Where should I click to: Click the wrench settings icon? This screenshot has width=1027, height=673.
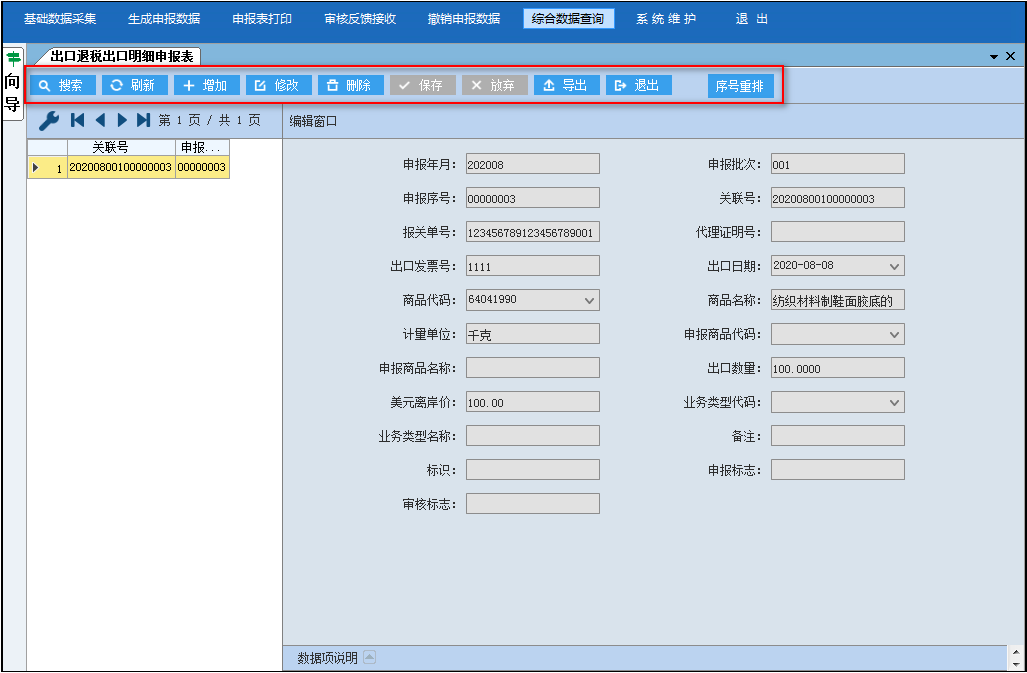(48, 121)
